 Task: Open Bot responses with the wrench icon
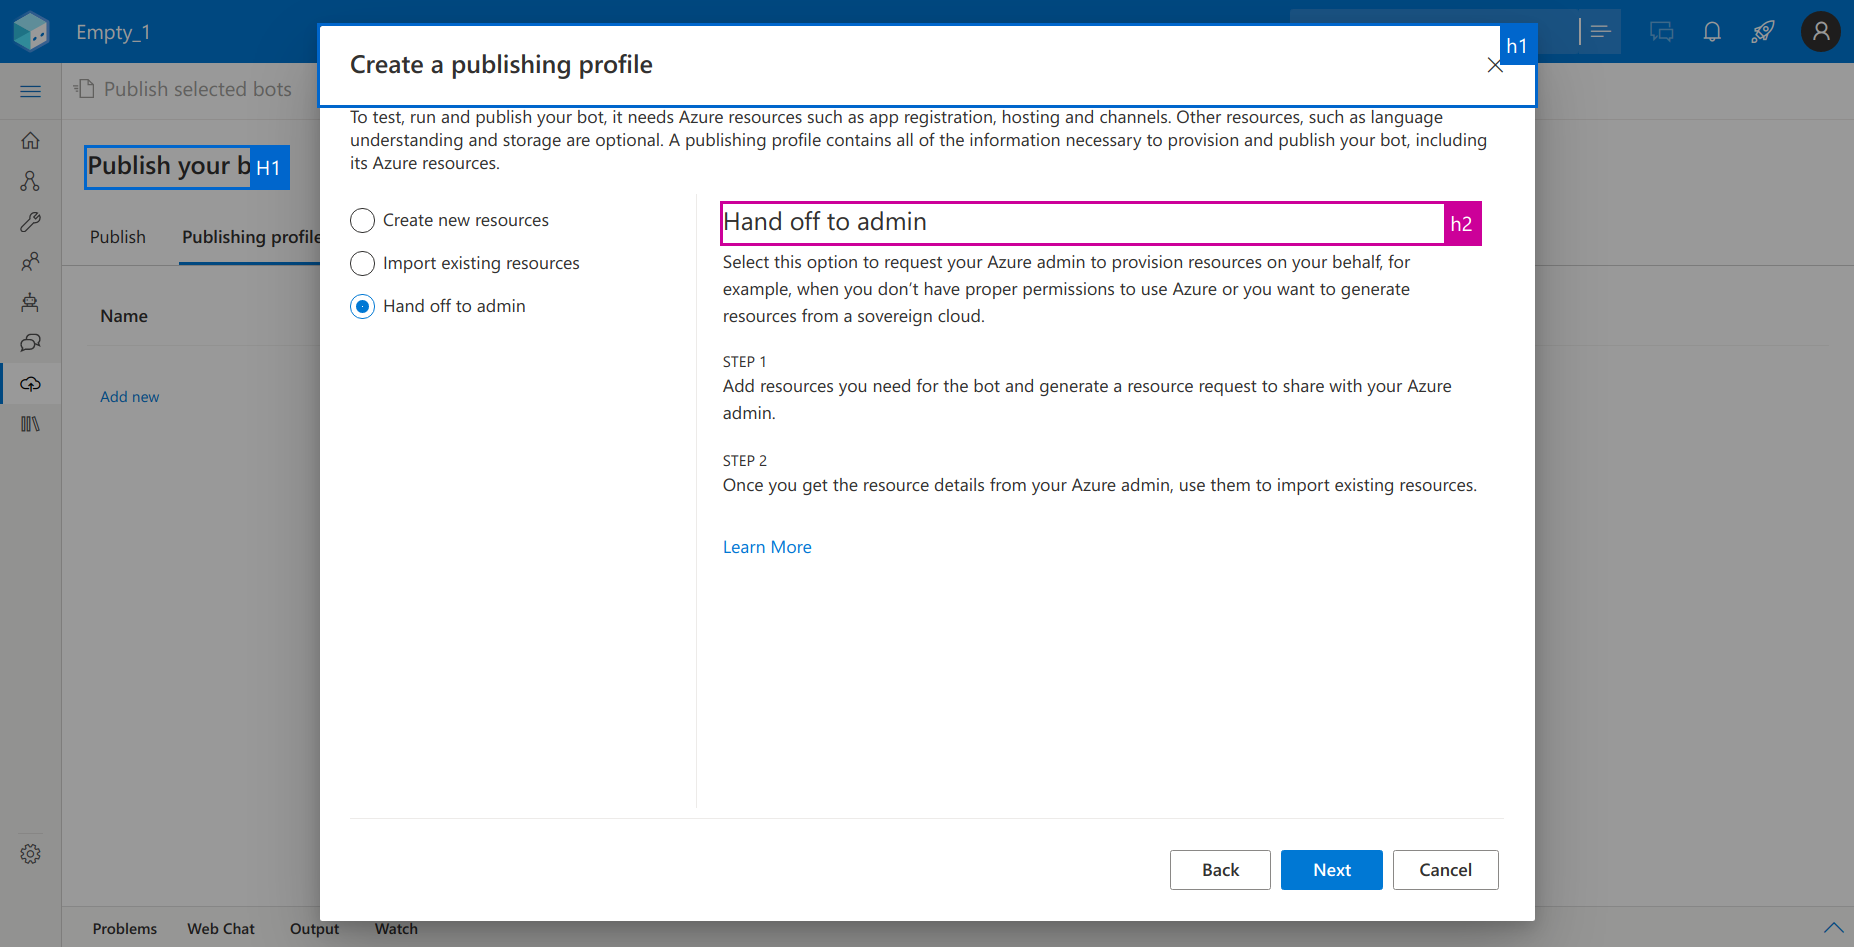point(30,222)
